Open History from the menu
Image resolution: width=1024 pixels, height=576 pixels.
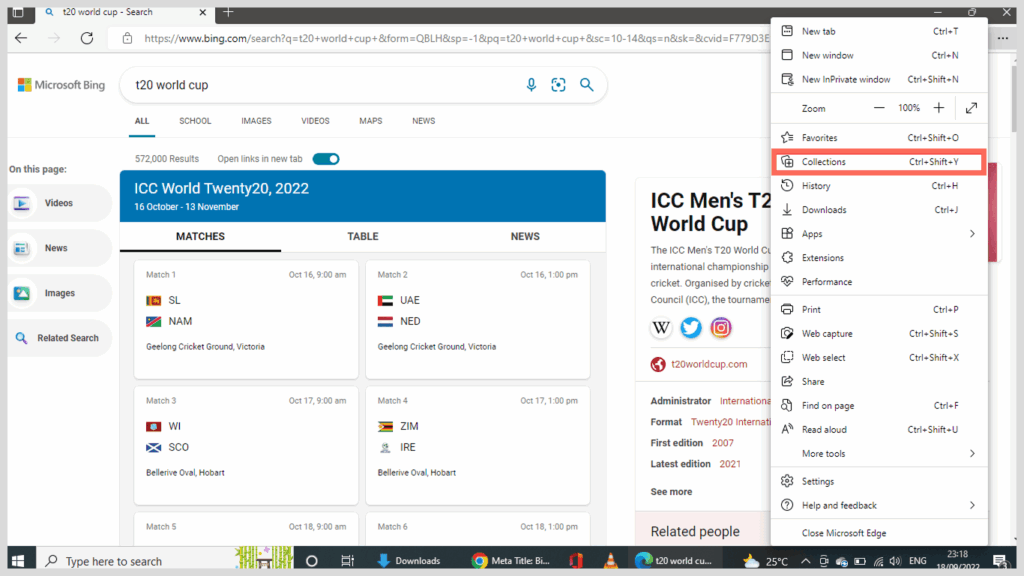(878, 186)
